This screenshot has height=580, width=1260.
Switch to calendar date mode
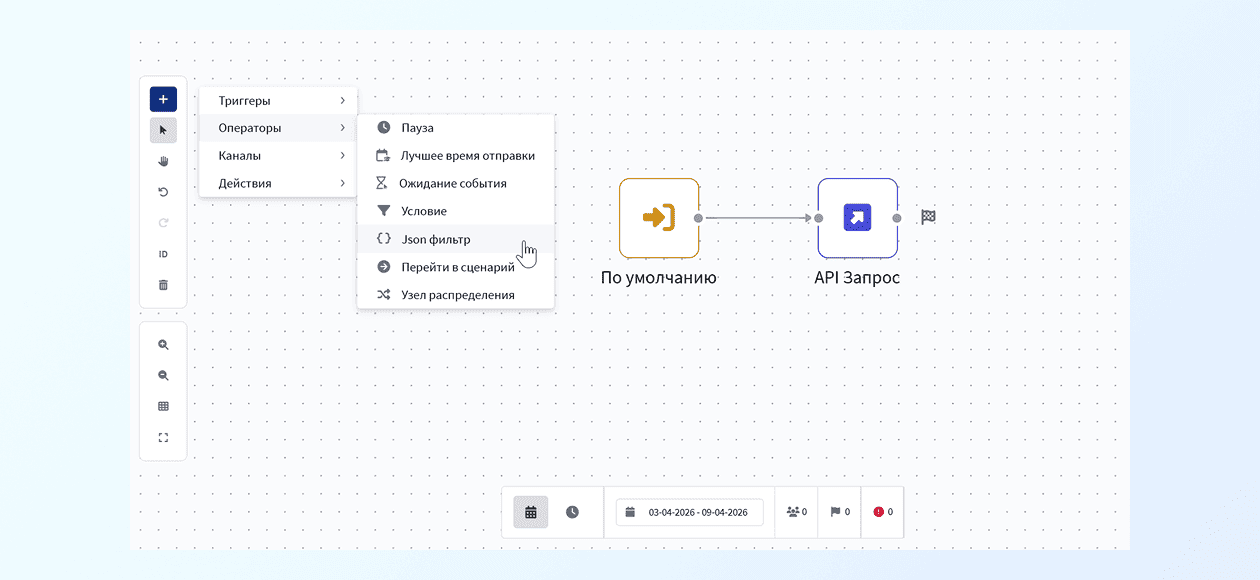pyautogui.click(x=531, y=512)
